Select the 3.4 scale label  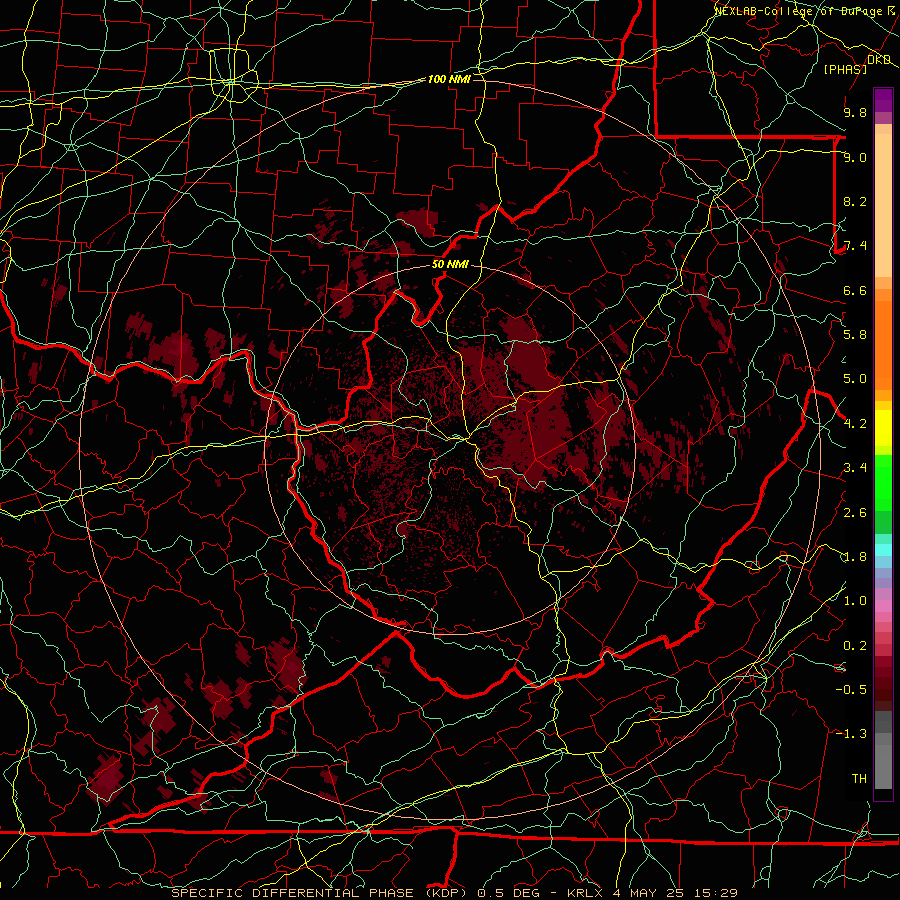pyautogui.click(x=855, y=468)
